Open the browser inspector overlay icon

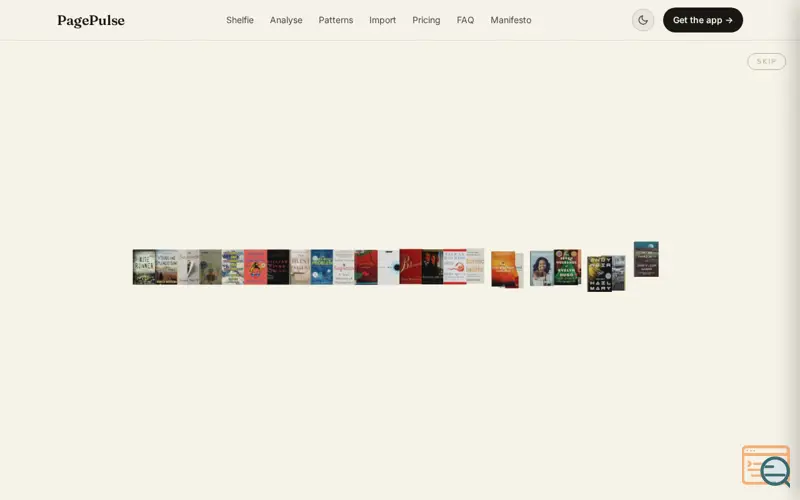pos(766,465)
